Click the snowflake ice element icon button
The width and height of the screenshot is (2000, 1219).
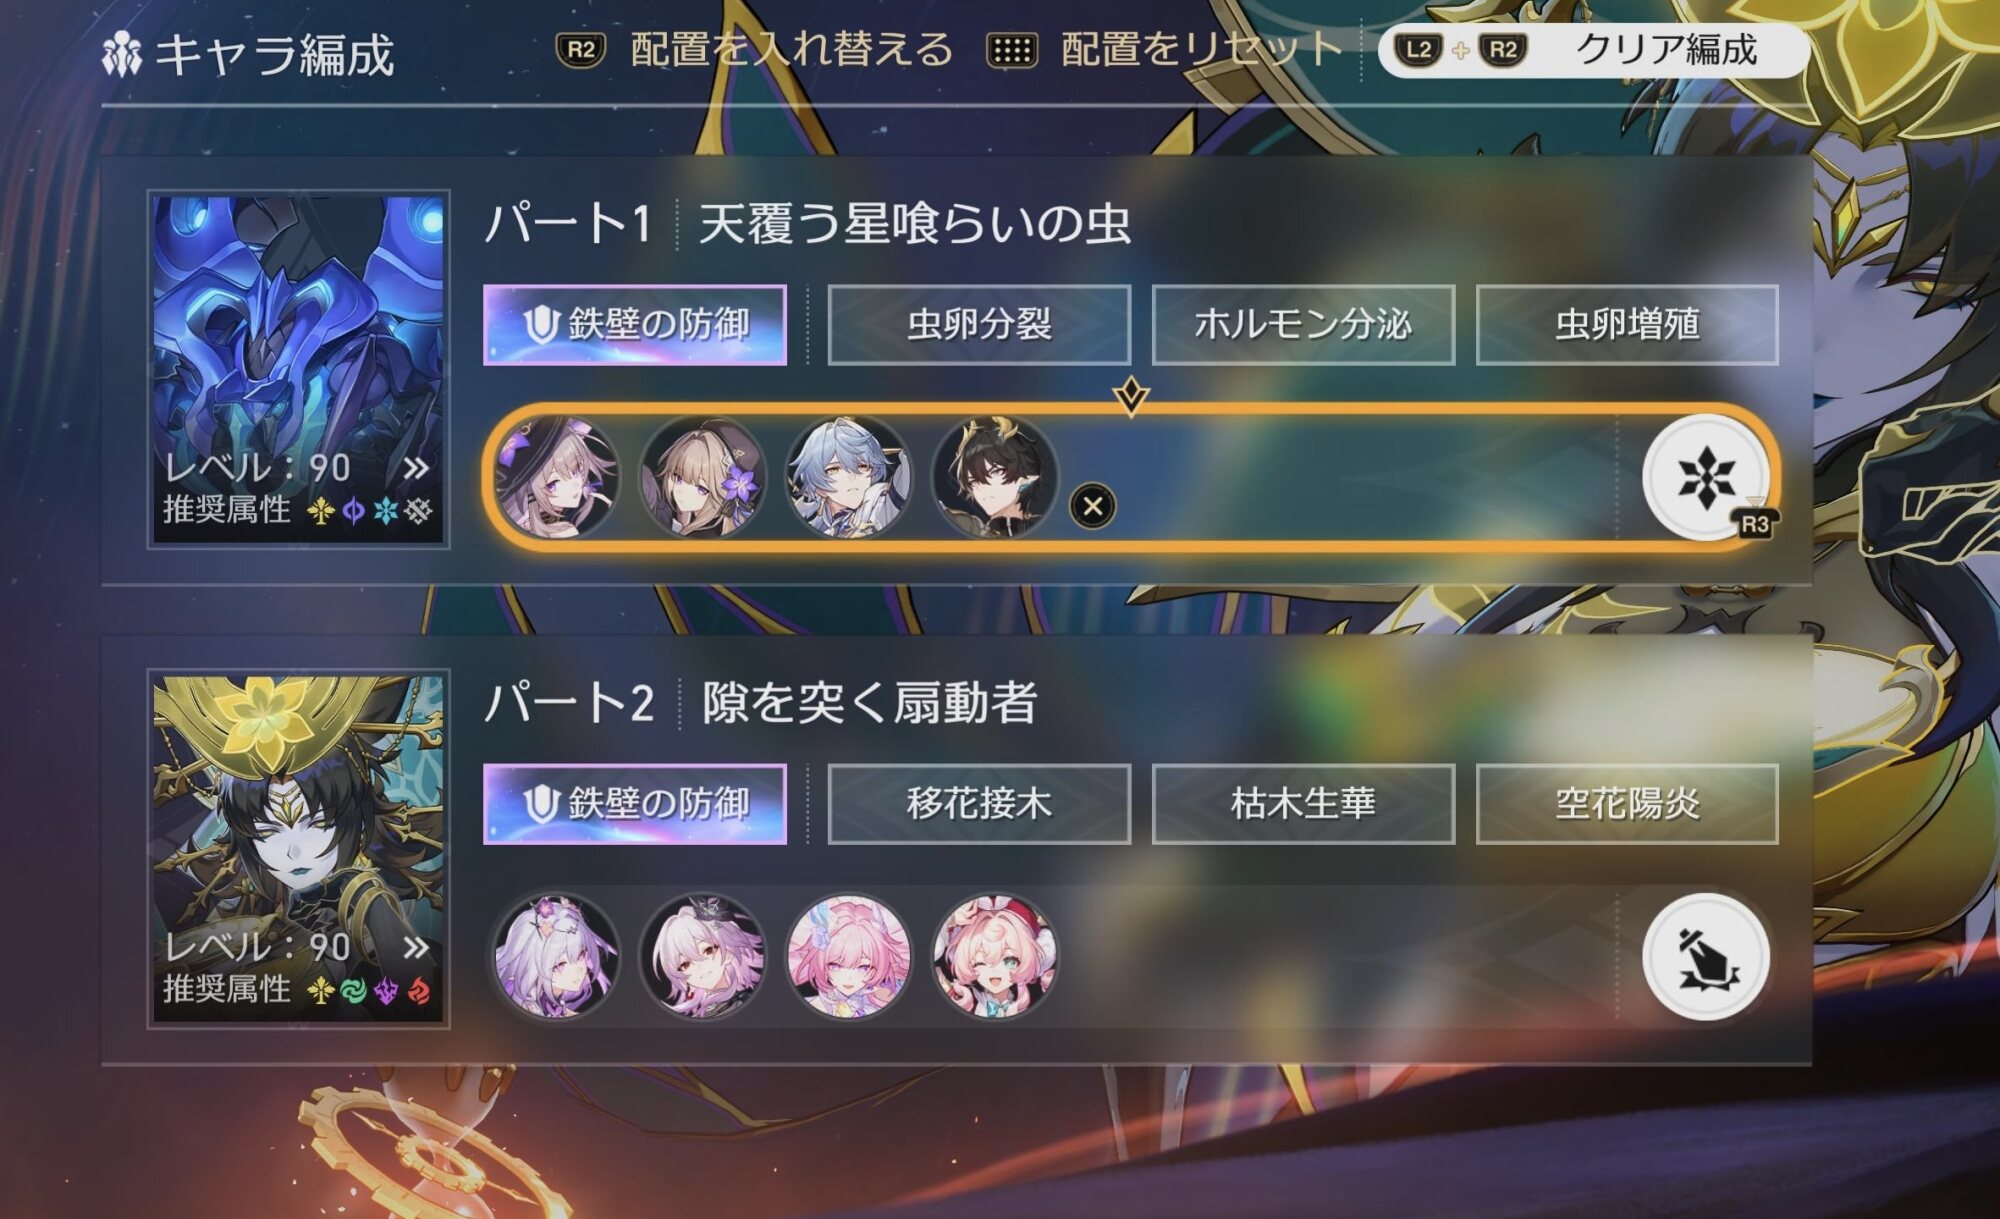click(x=1706, y=477)
